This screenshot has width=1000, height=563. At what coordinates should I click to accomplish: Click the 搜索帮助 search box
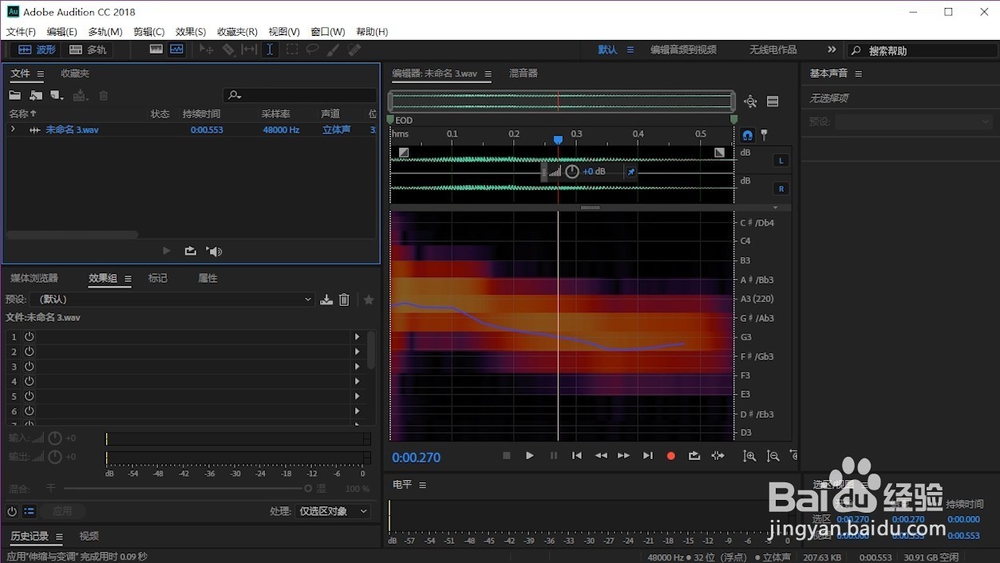tap(922, 50)
